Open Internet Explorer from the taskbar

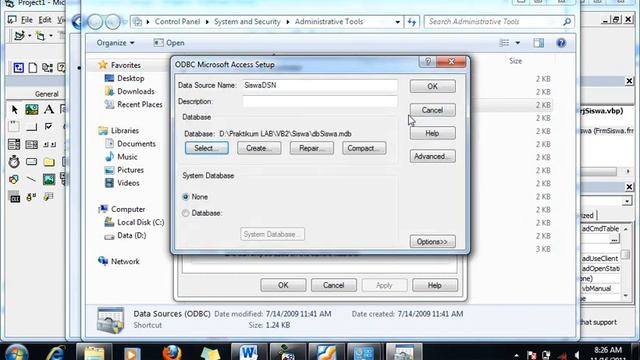pos(56,353)
